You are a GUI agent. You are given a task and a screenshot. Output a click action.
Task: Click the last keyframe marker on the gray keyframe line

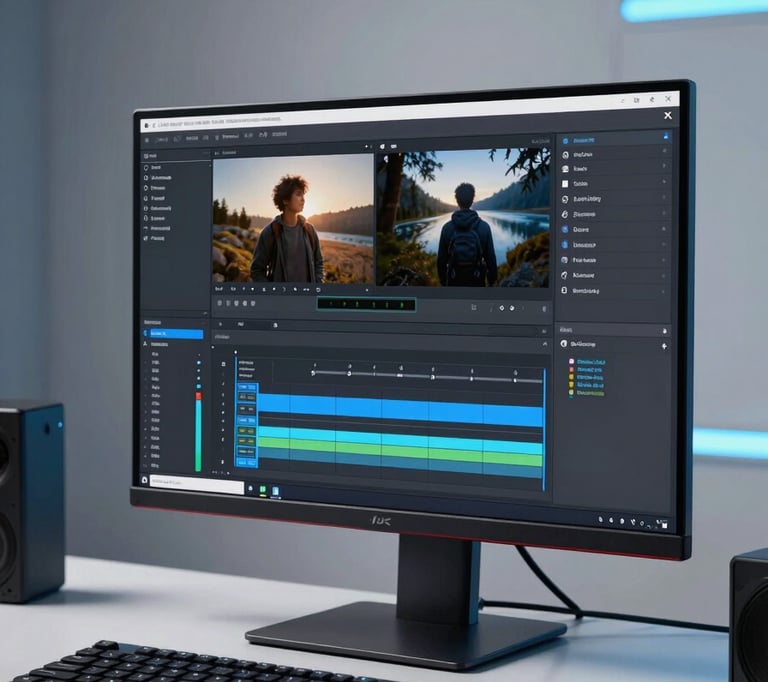[515, 379]
